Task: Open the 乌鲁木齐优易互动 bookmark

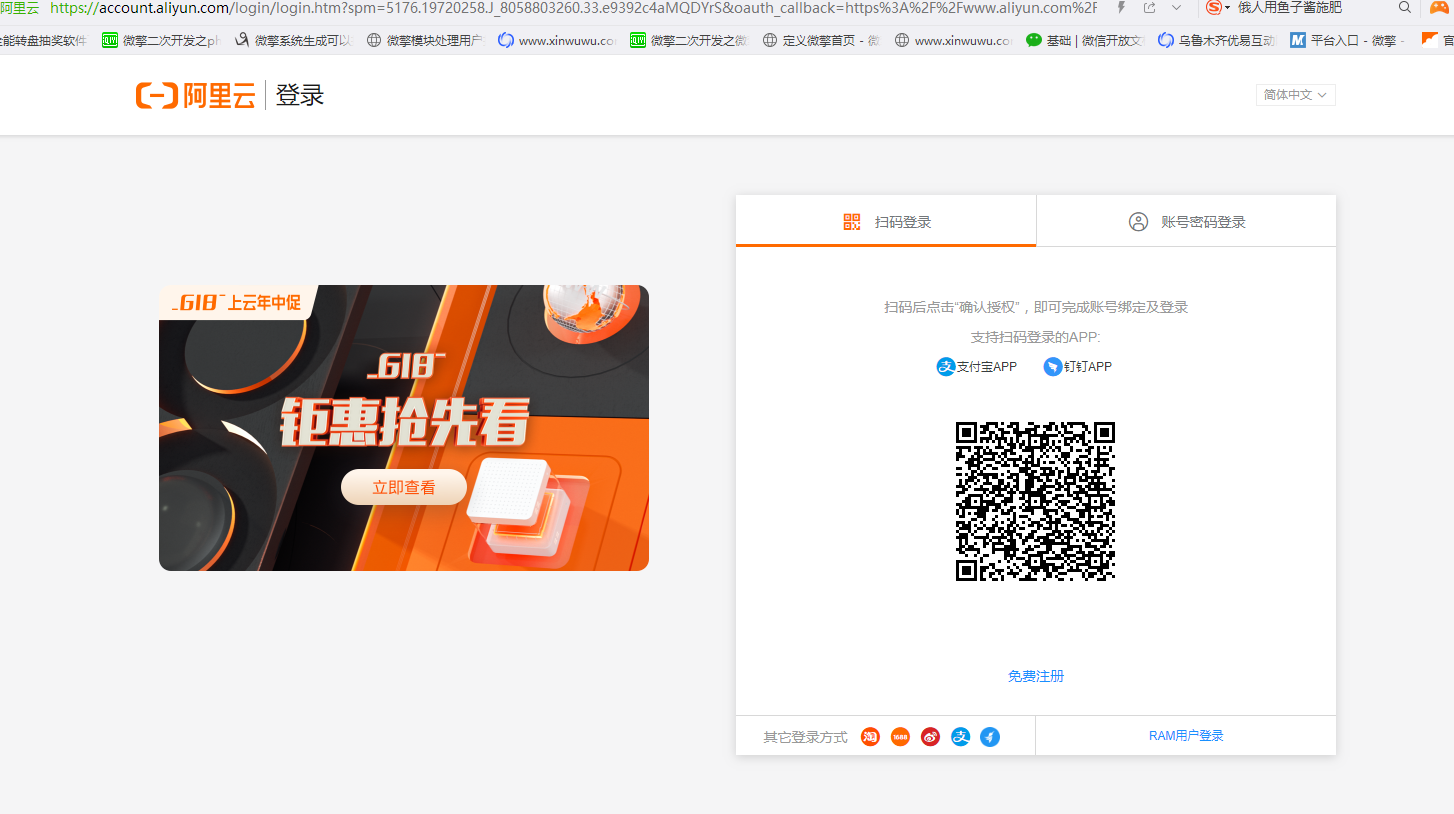Action: click(1217, 41)
